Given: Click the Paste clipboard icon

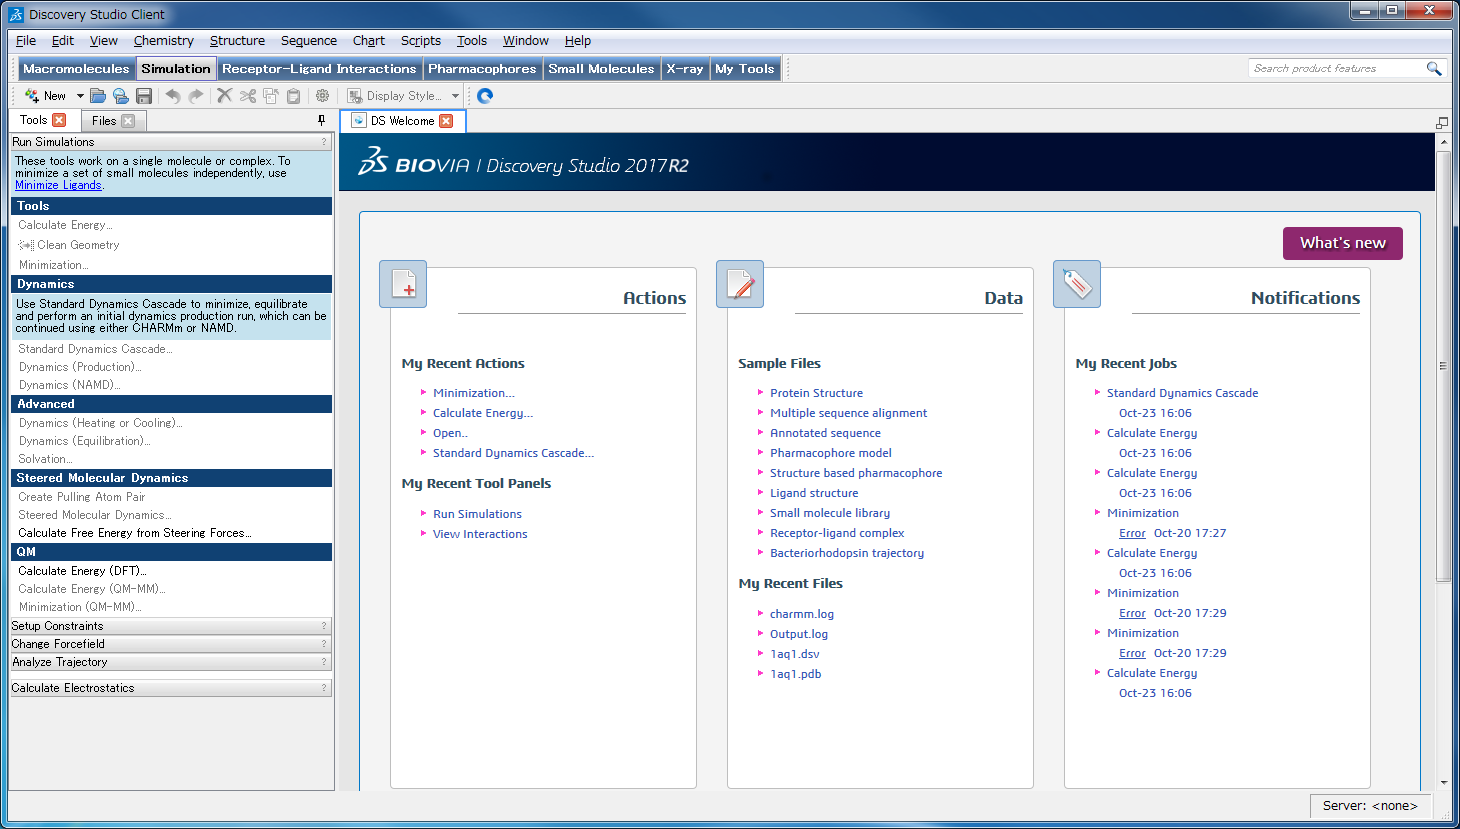Looking at the screenshot, I should [x=293, y=96].
